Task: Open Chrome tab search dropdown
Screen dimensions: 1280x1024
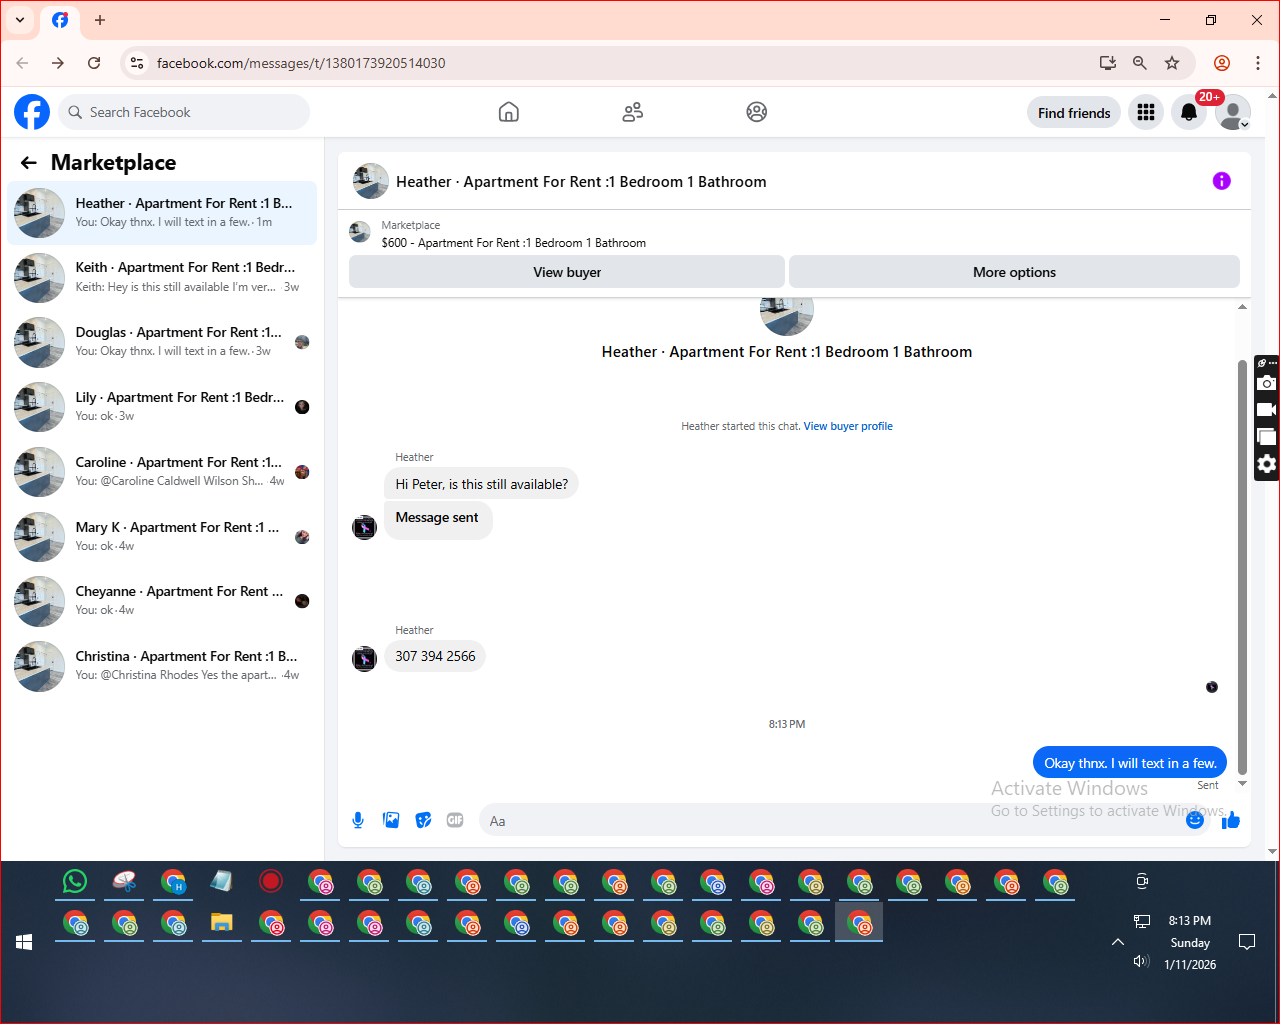Action: click(x=20, y=20)
